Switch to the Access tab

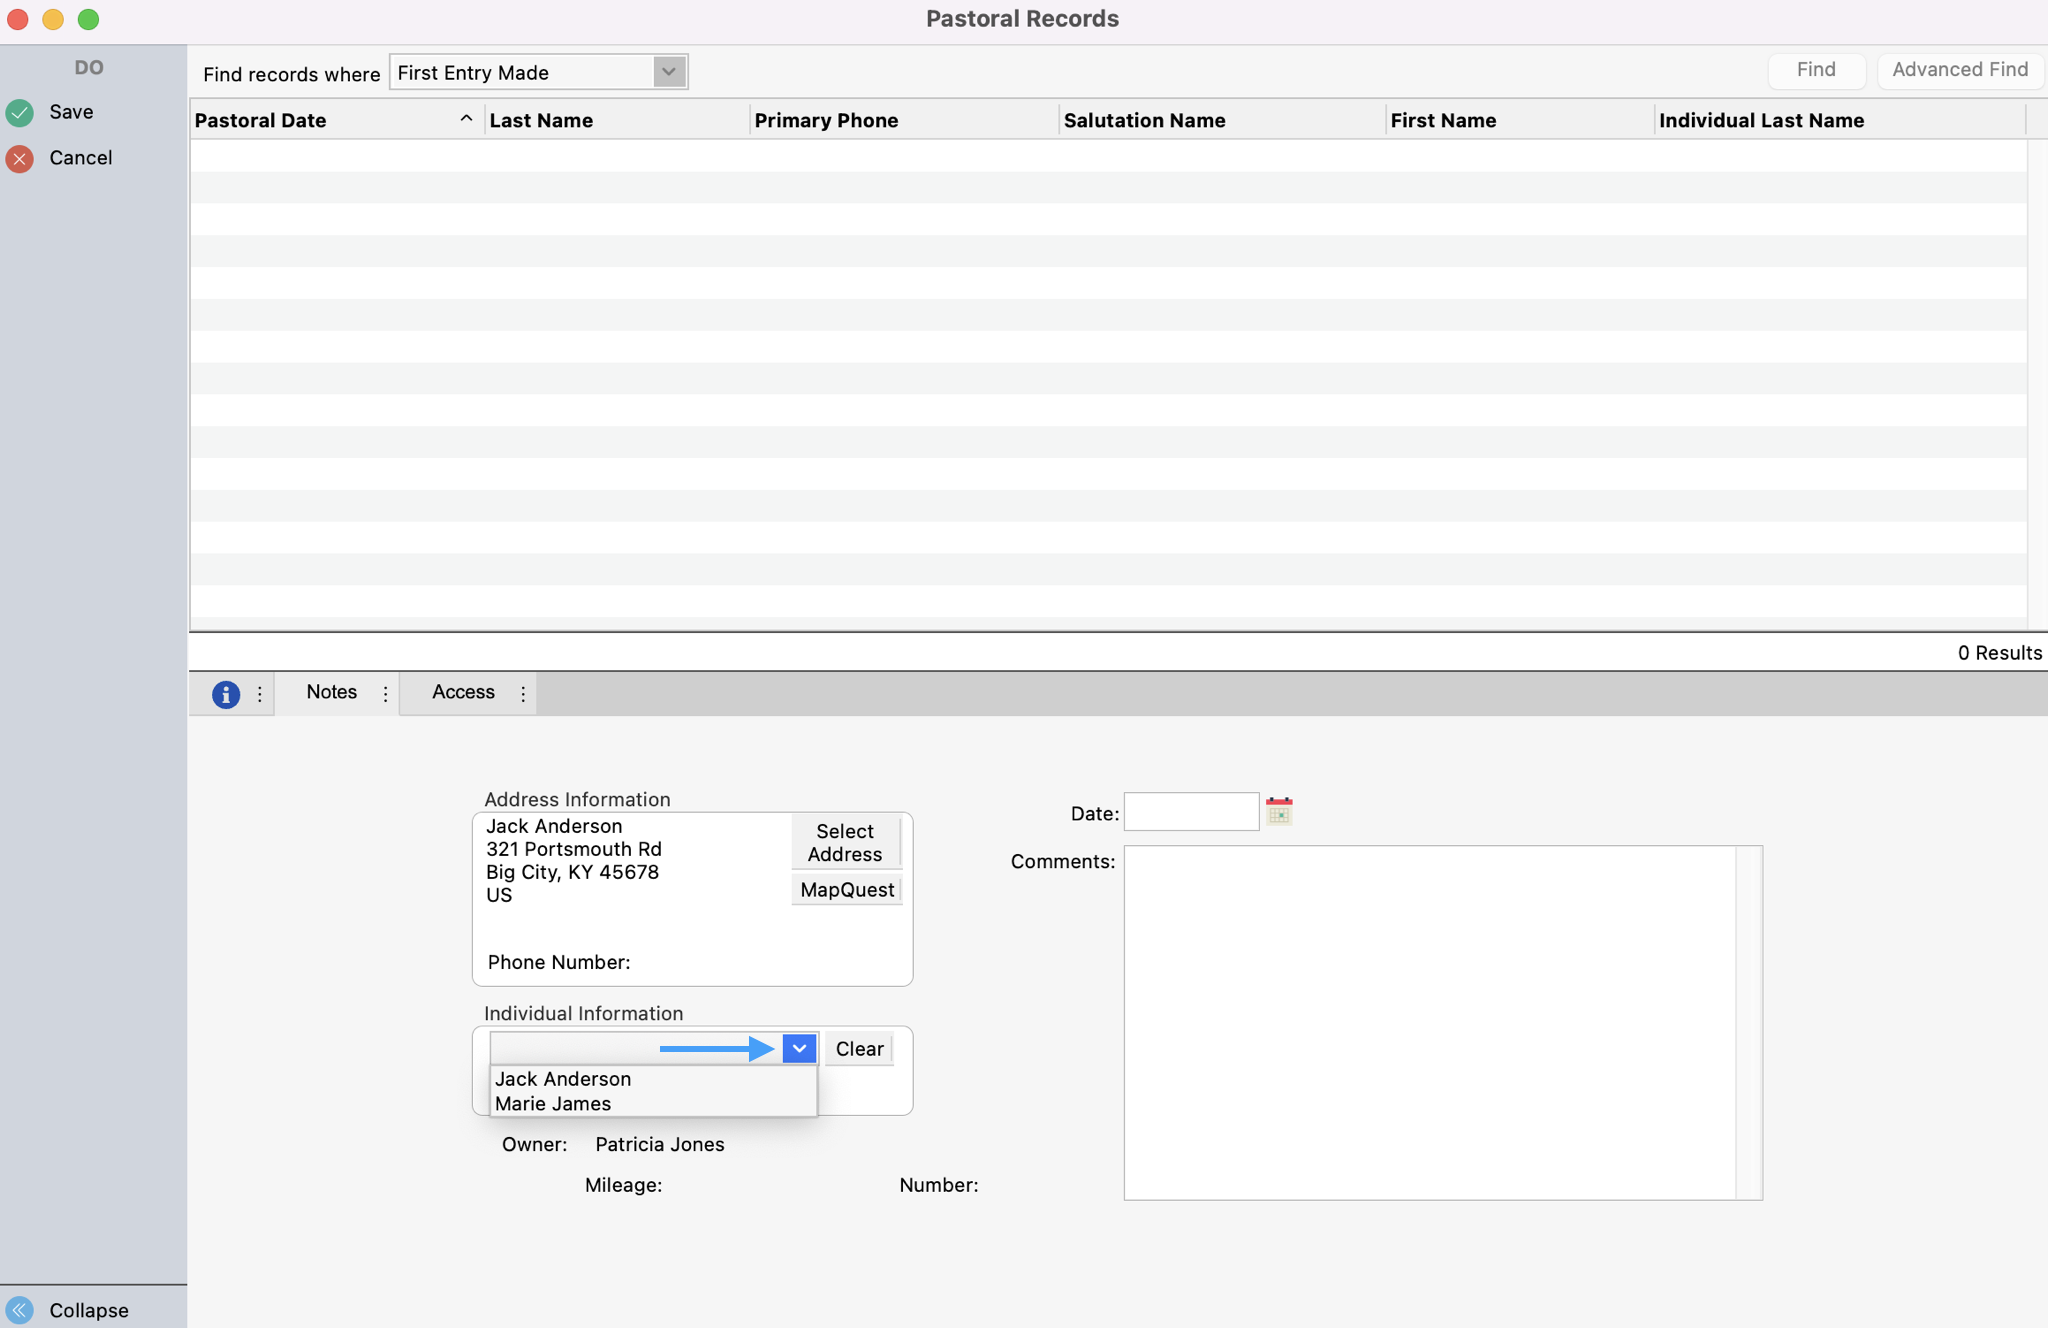tap(462, 692)
